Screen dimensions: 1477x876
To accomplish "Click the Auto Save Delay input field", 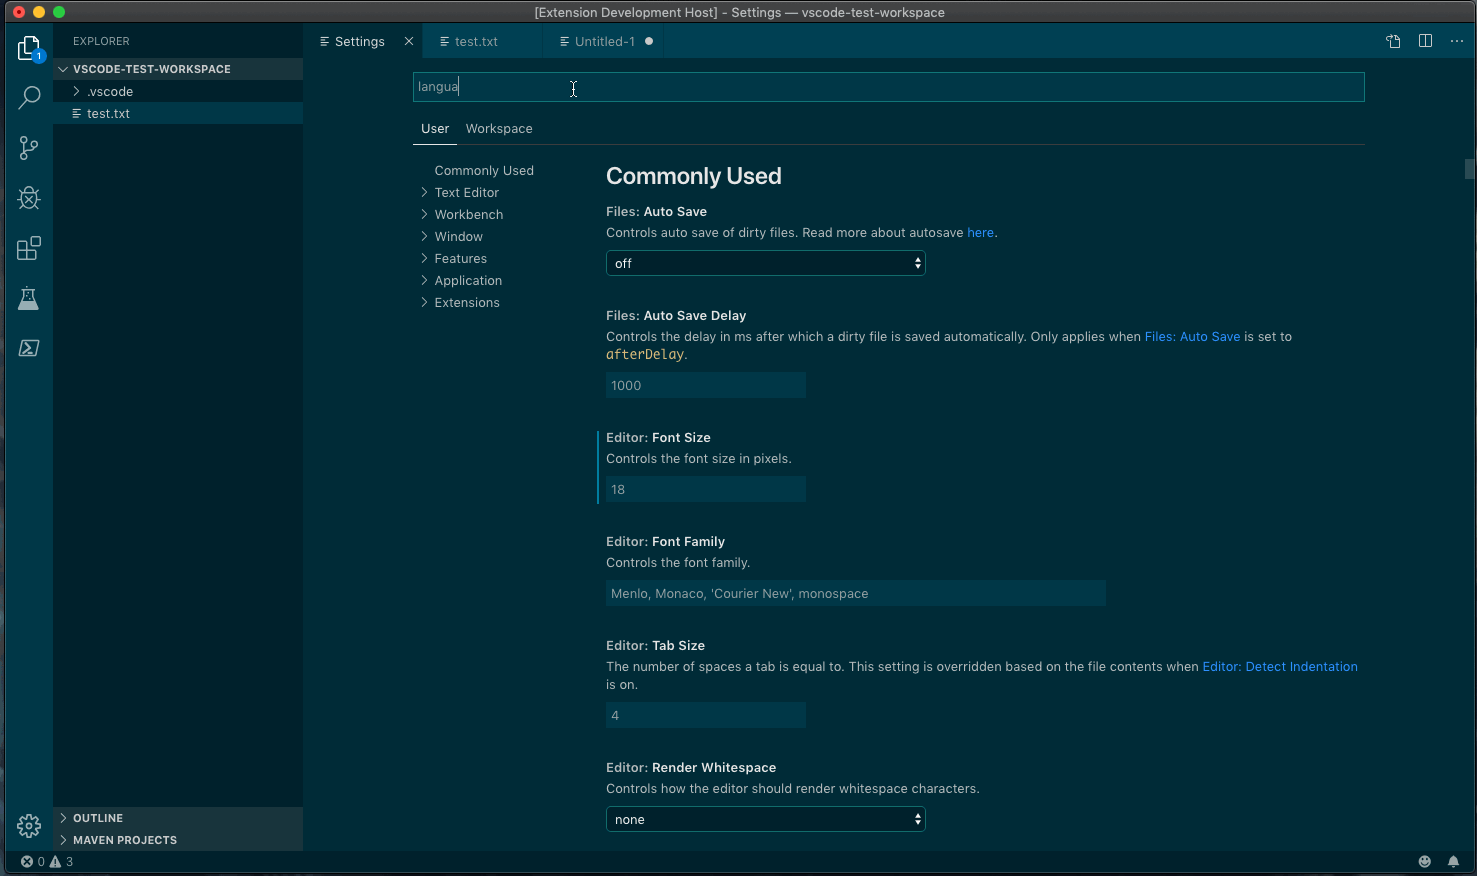I will (x=706, y=385).
